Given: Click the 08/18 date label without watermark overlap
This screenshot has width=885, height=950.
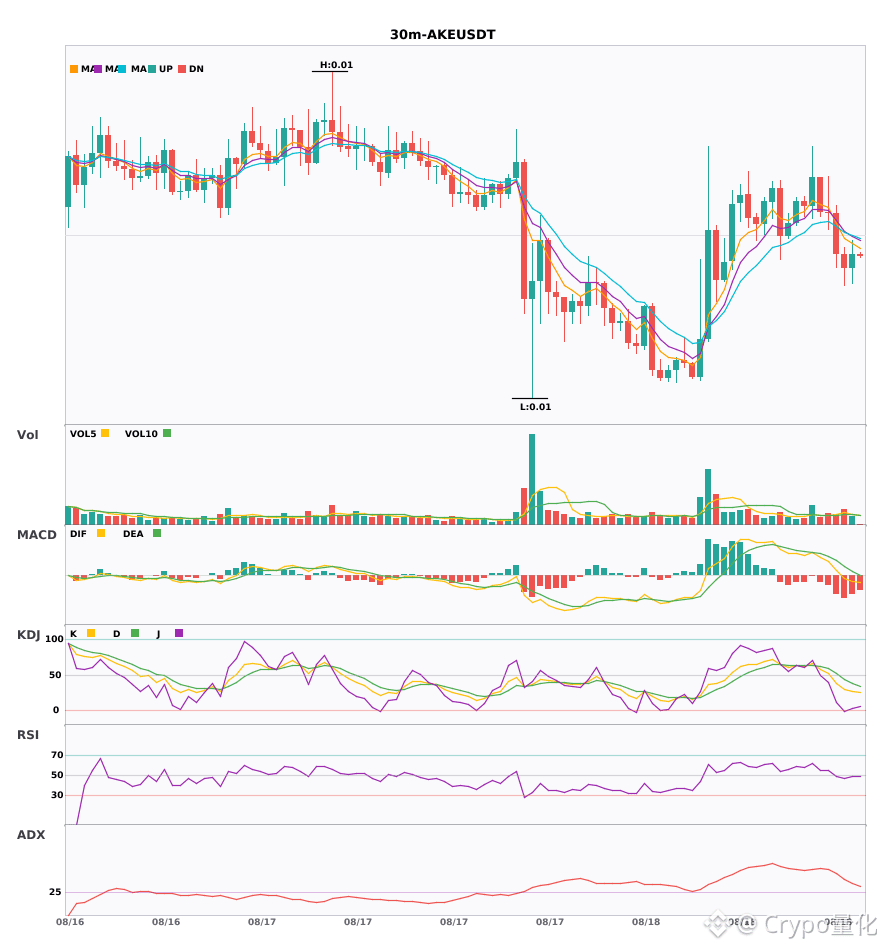Looking at the screenshot, I should [646, 922].
